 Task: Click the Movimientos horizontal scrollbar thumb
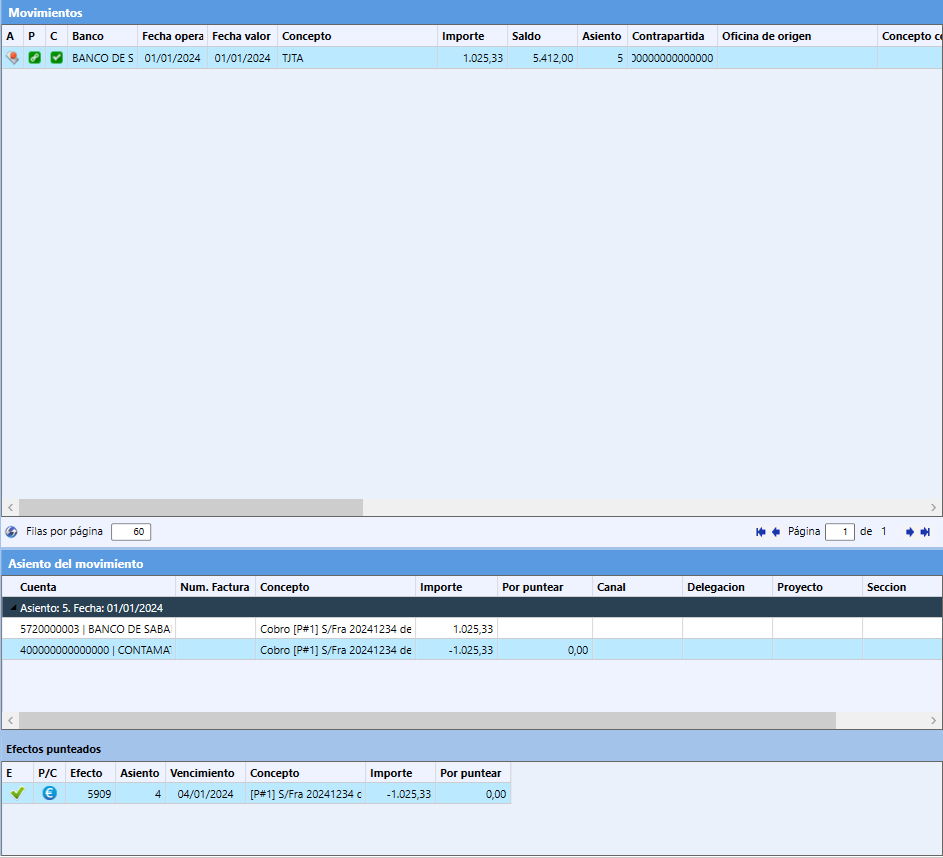(x=191, y=507)
